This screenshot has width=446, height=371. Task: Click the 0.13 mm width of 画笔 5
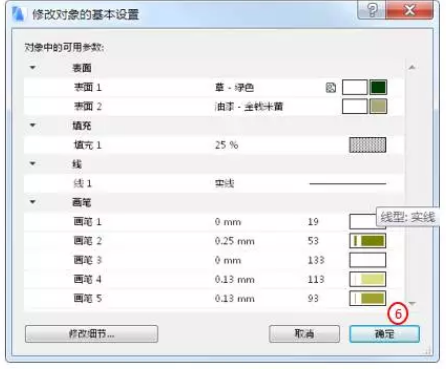234,299
